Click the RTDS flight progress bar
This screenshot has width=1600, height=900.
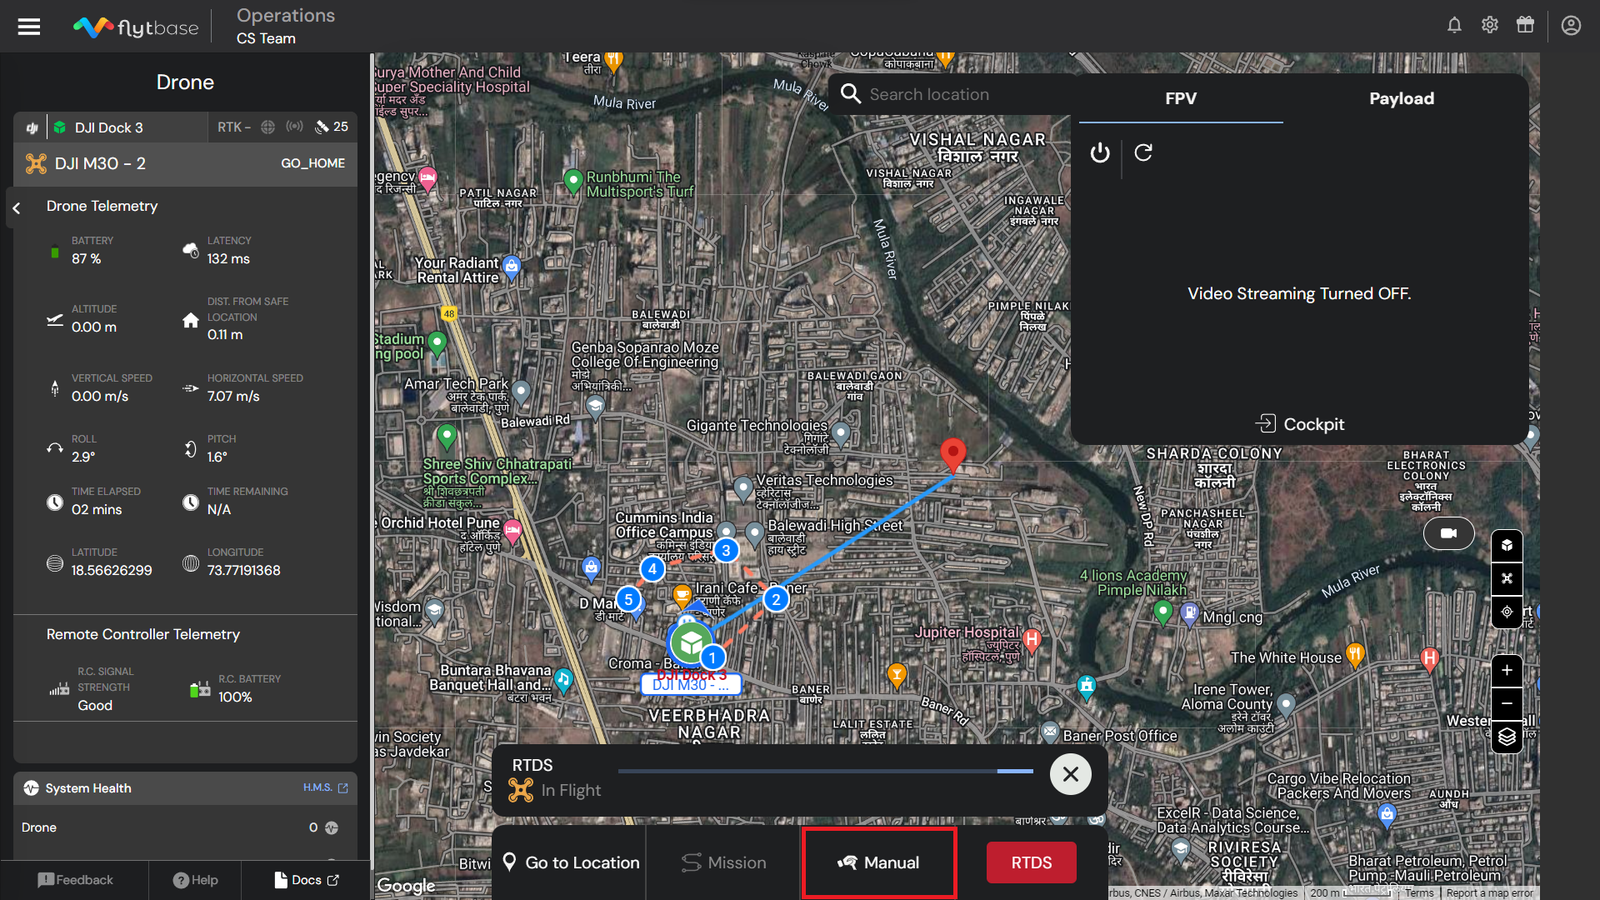click(825, 771)
